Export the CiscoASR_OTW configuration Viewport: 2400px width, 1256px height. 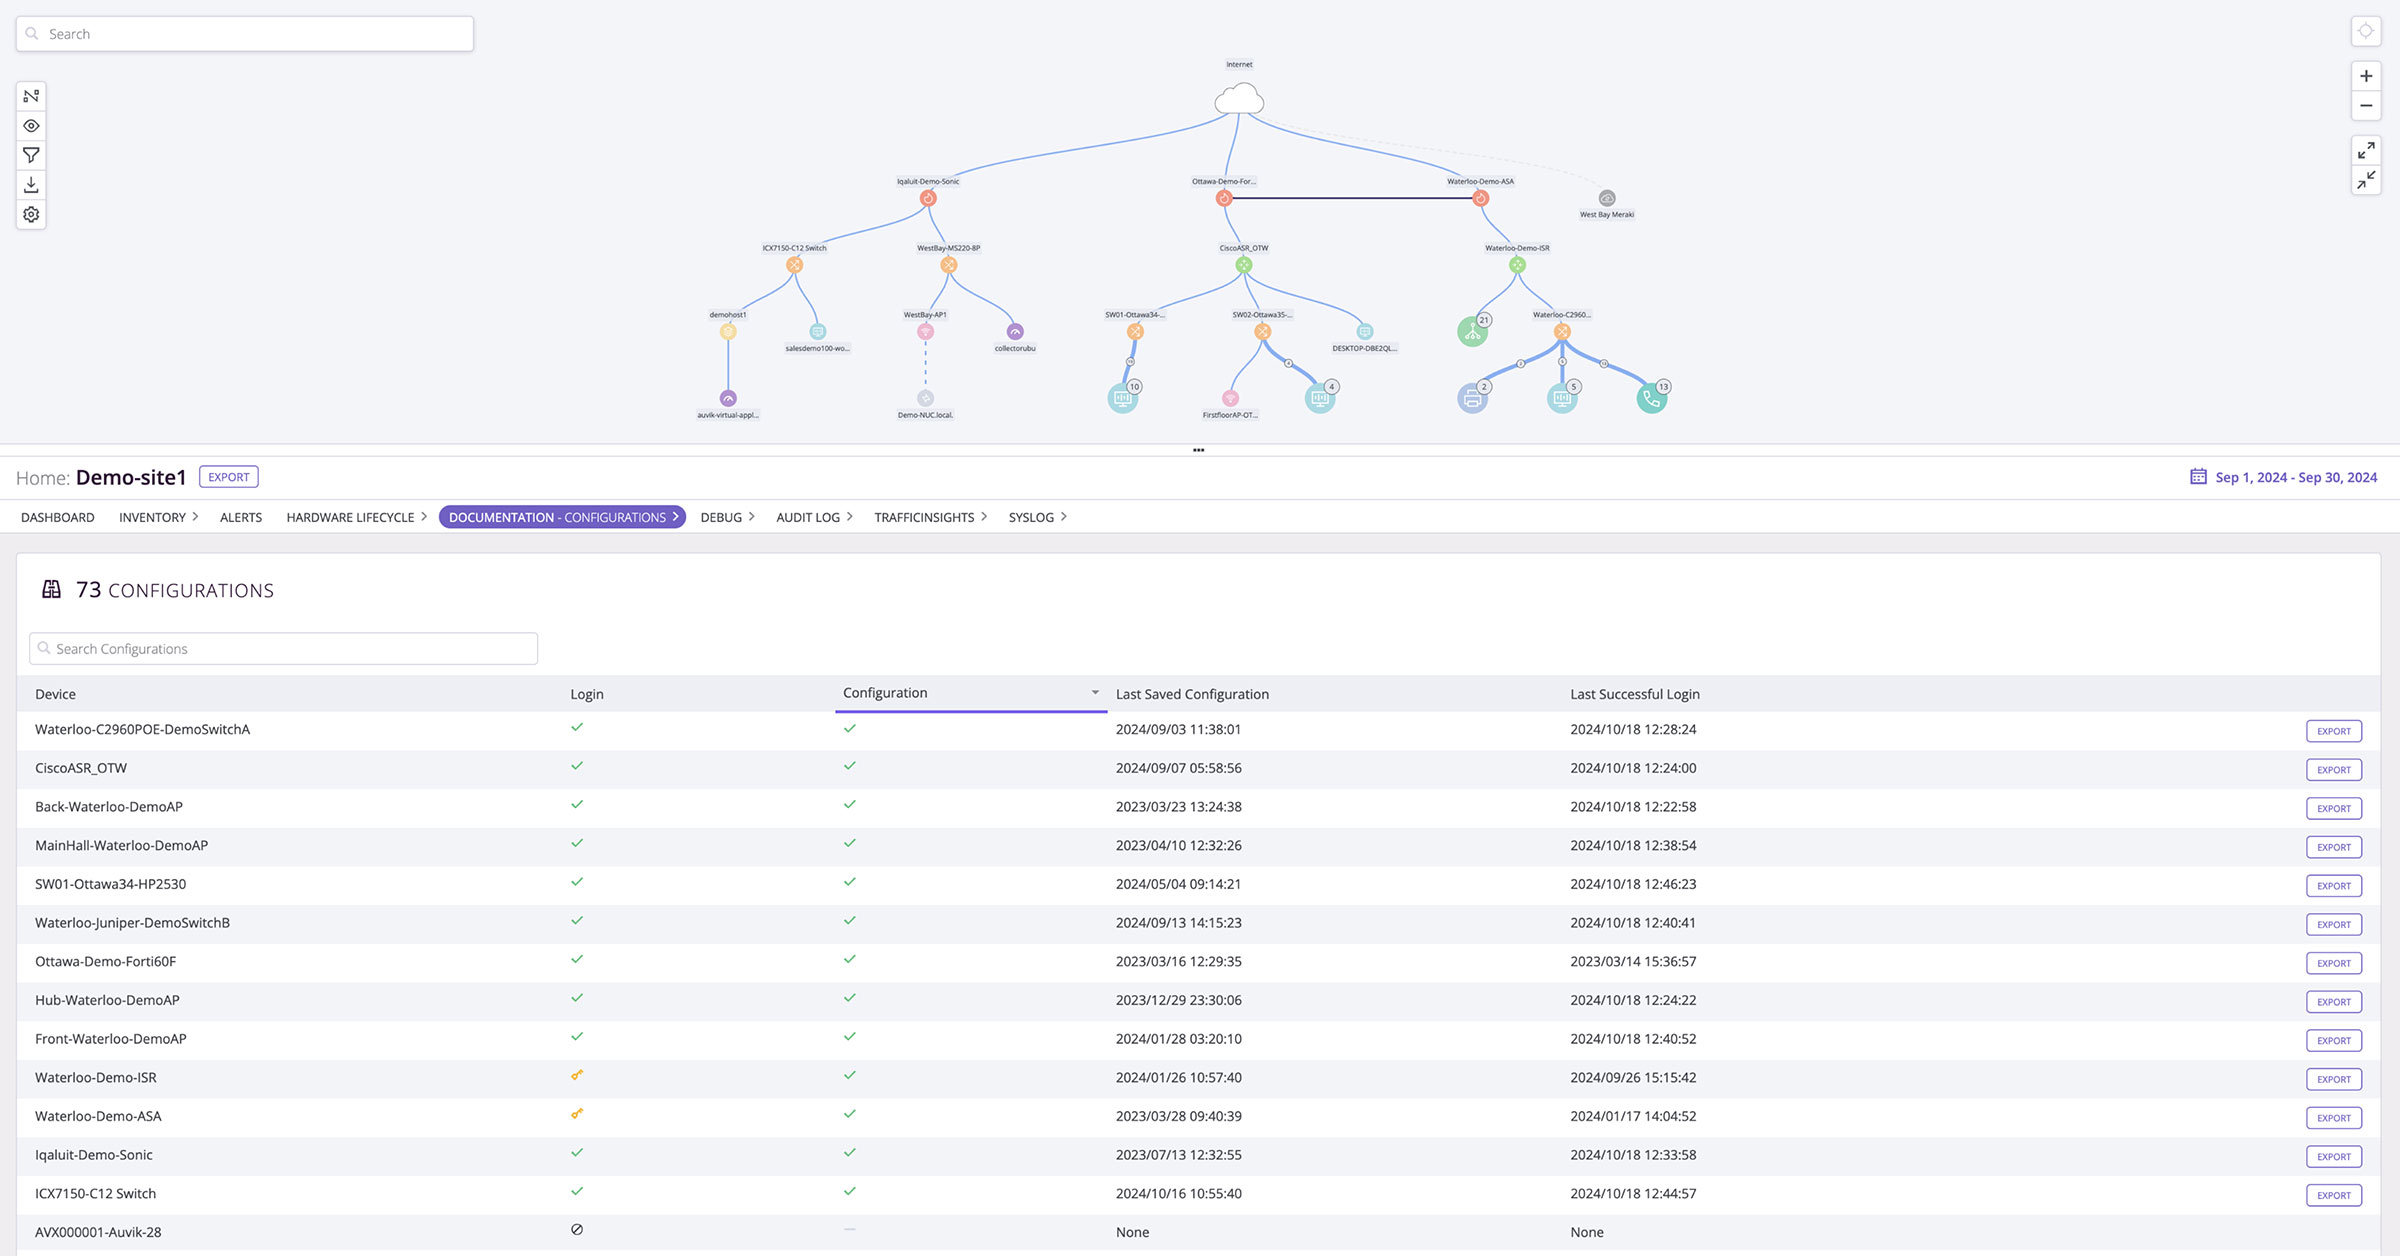[x=2334, y=769]
